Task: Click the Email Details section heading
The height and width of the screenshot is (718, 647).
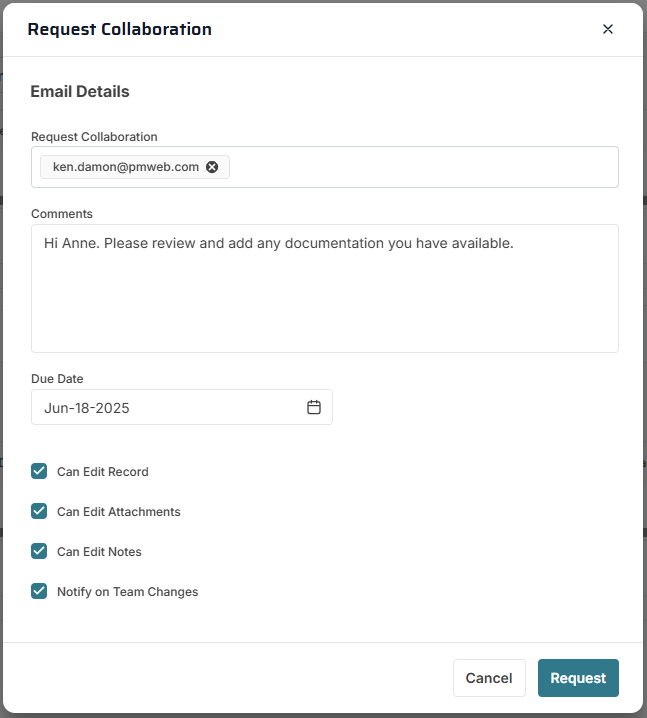Action: pyautogui.click(x=80, y=91)
